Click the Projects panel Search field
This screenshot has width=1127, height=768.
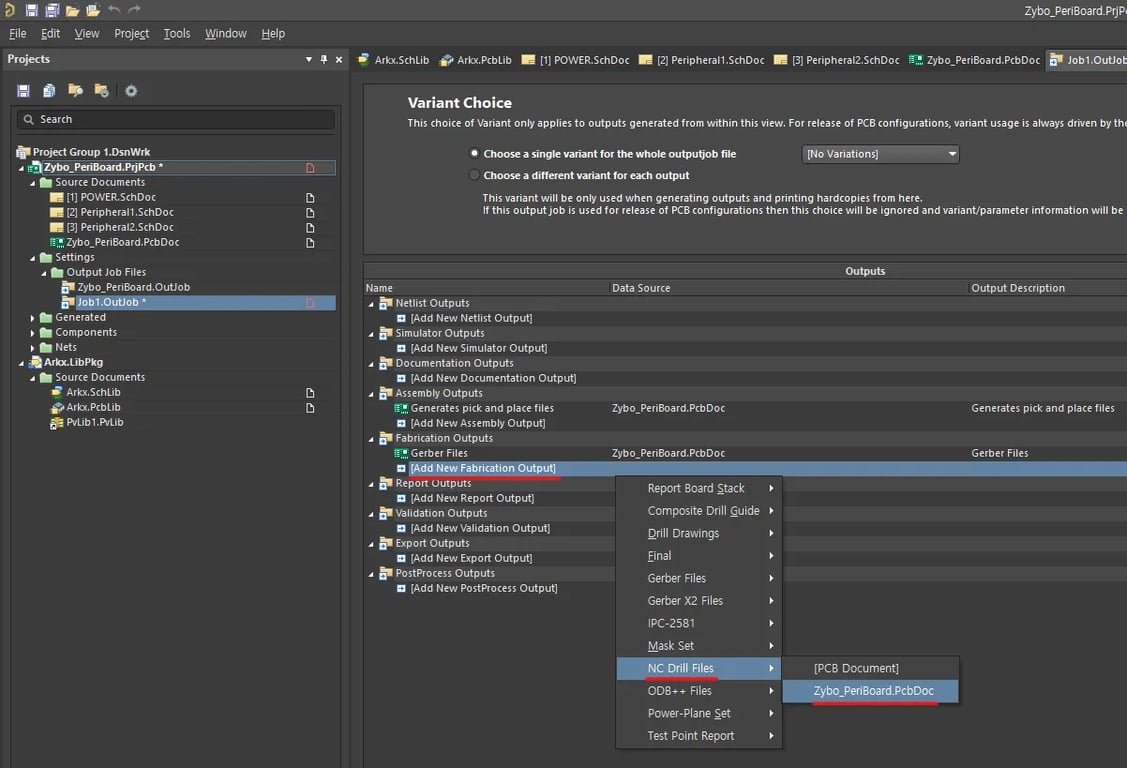pos(176,119)
